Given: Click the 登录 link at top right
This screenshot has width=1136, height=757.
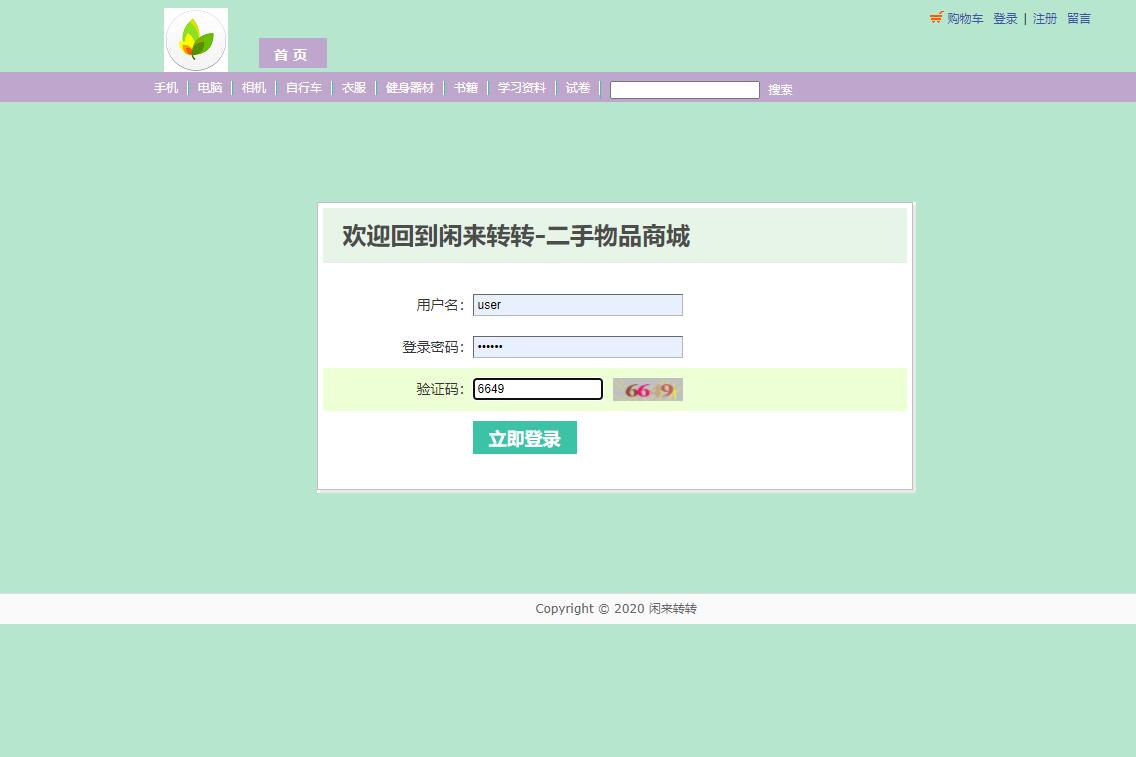Looking at the screenshot, I should tap(1004, 18).
